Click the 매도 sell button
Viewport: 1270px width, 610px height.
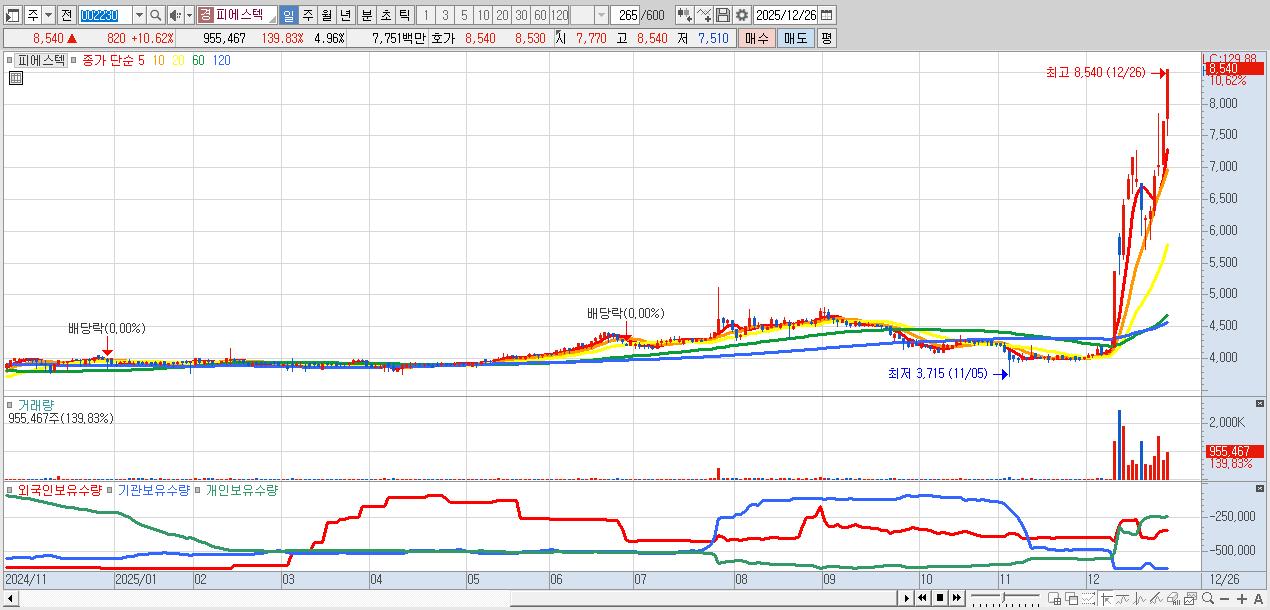(795, 38)
